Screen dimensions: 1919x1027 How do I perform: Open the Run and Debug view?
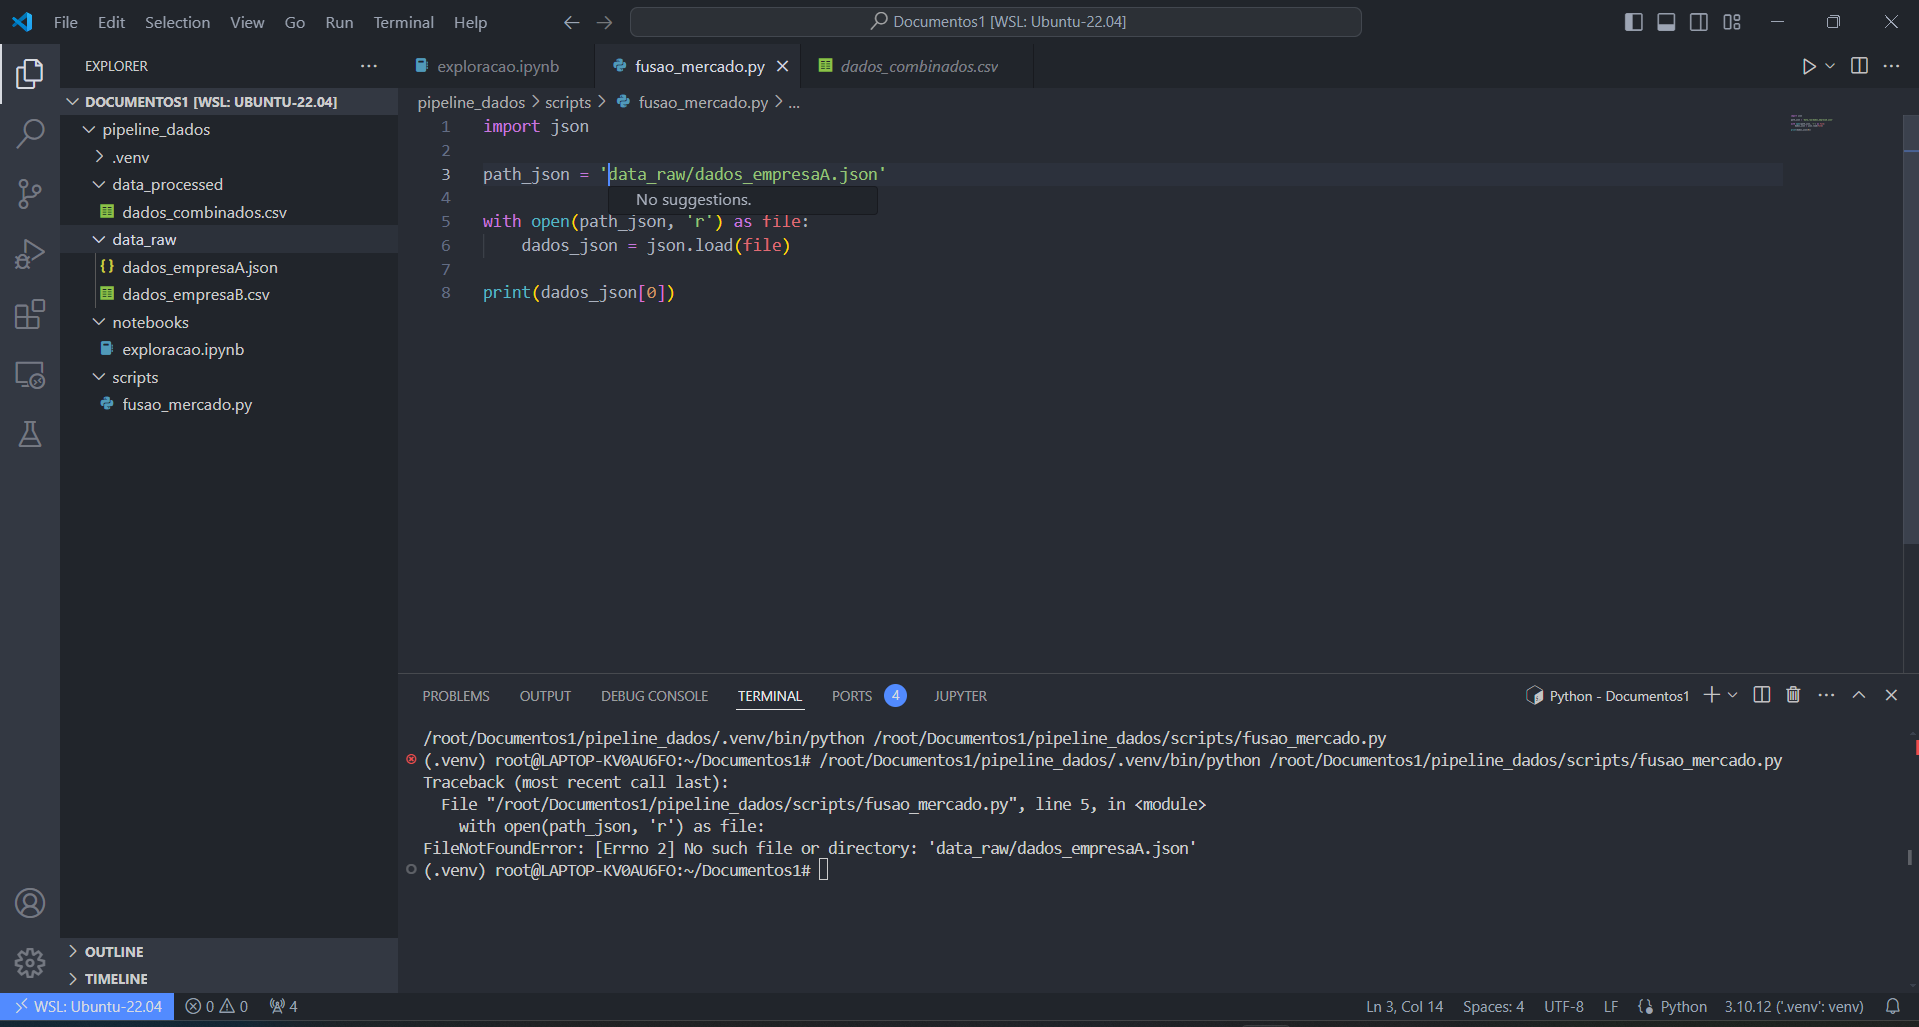click(30, 254)
